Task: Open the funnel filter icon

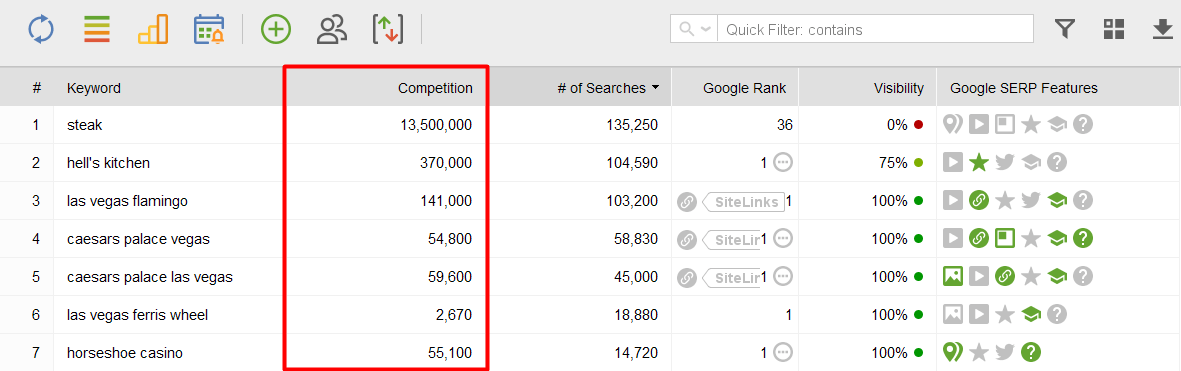Action: click(x=1064, y=30)
